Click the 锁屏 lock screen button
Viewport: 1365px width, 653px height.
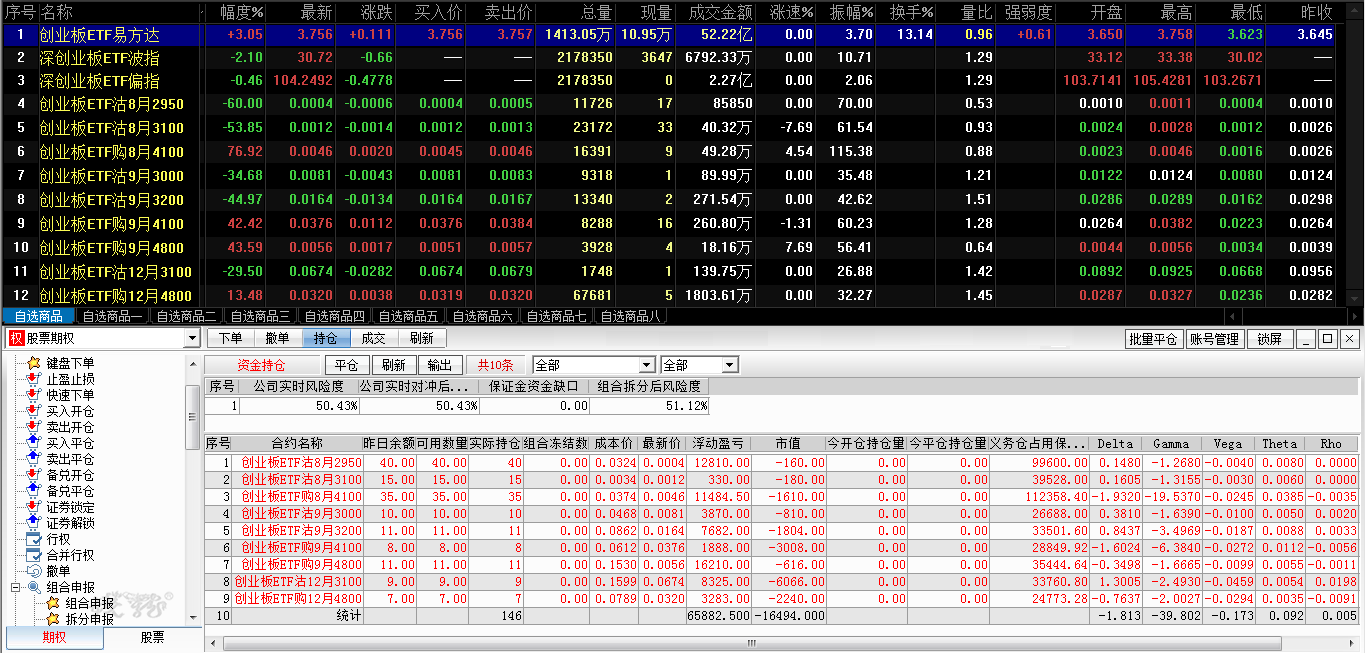click(x=1270, y=339)
